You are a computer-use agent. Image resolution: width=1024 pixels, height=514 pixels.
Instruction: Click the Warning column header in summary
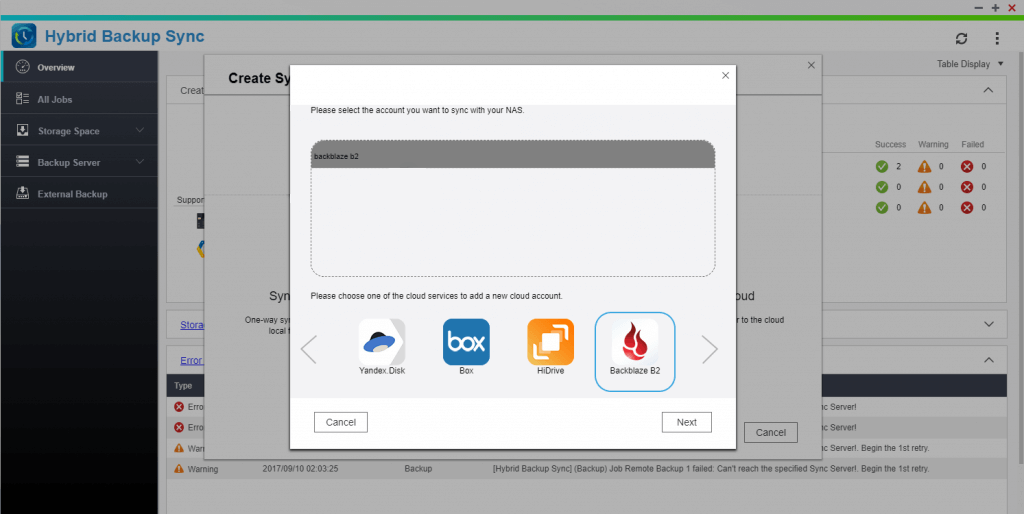pyautogui.click(x=933, y=144)
